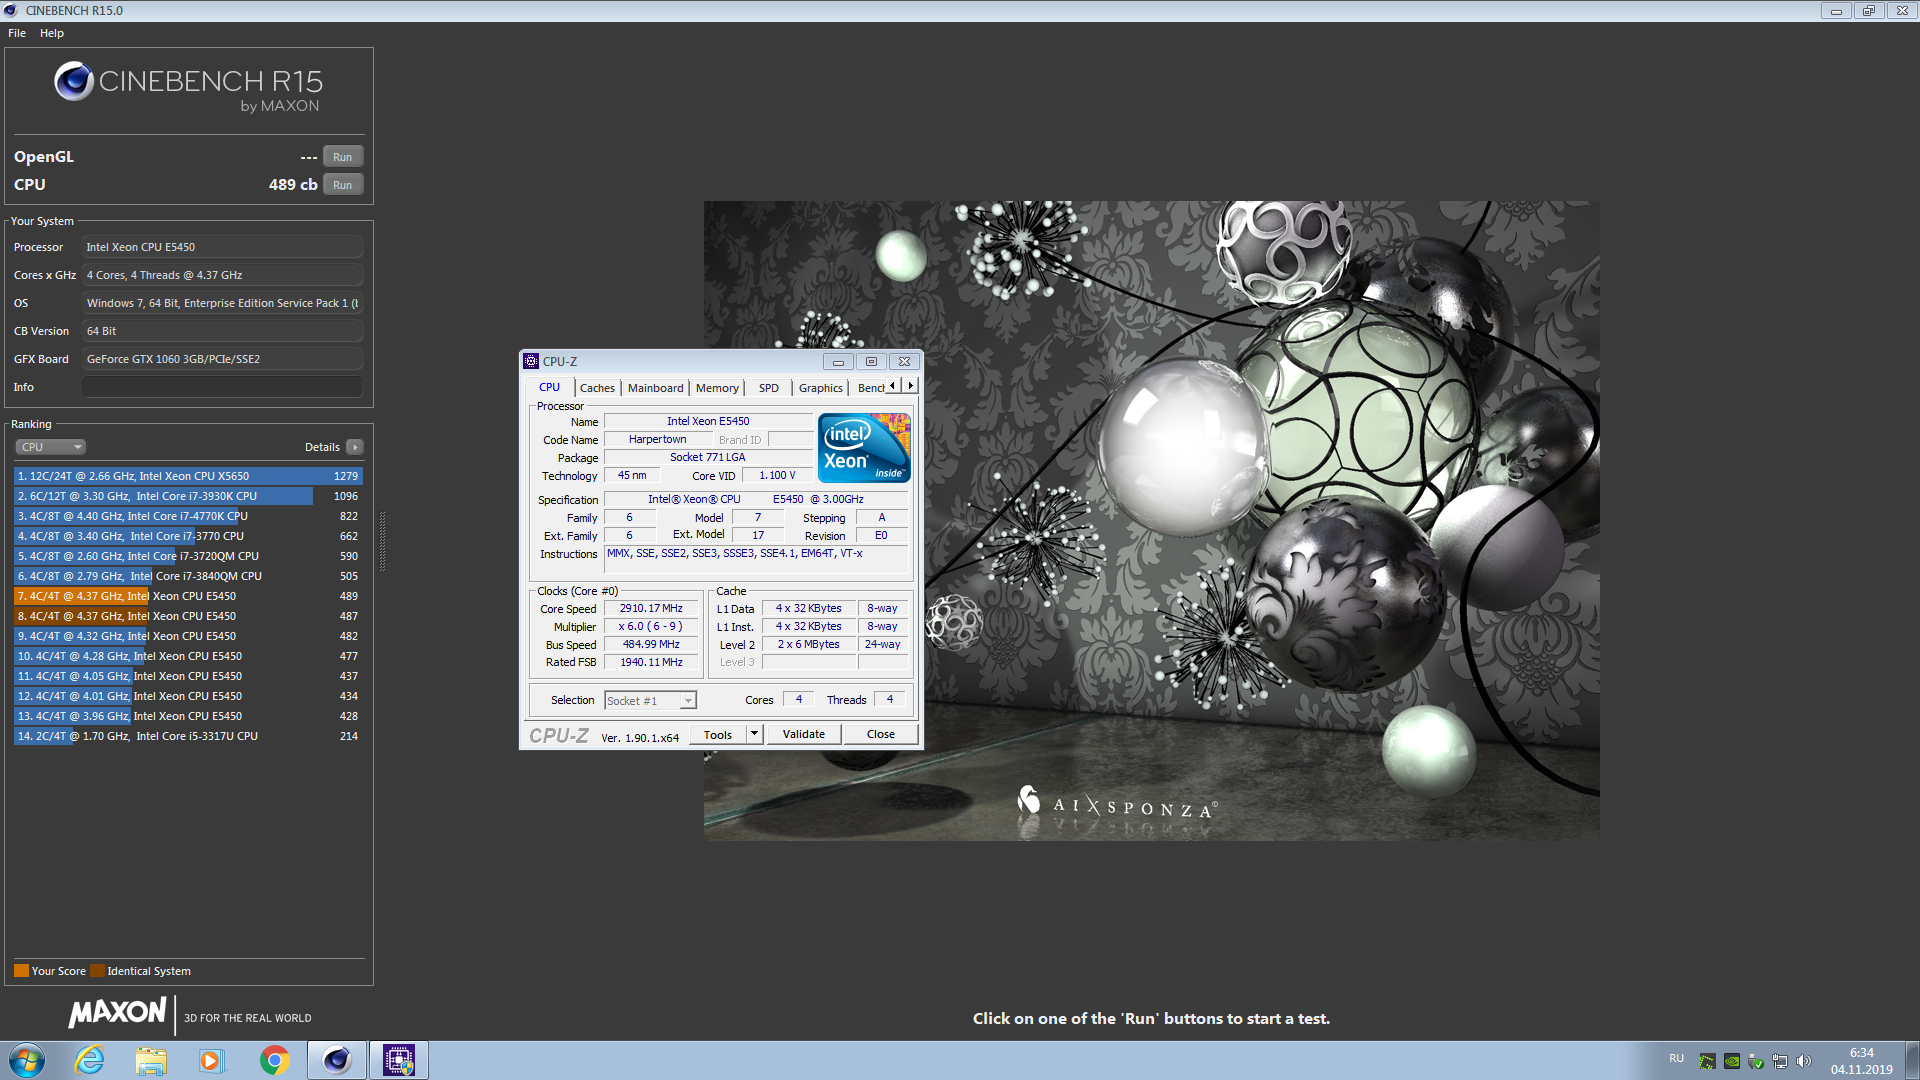Click the Cinebench taskbar icon
The height and width of the screenshot is (1080, 1920).
pyautogui.click(x=337, y=1060)
